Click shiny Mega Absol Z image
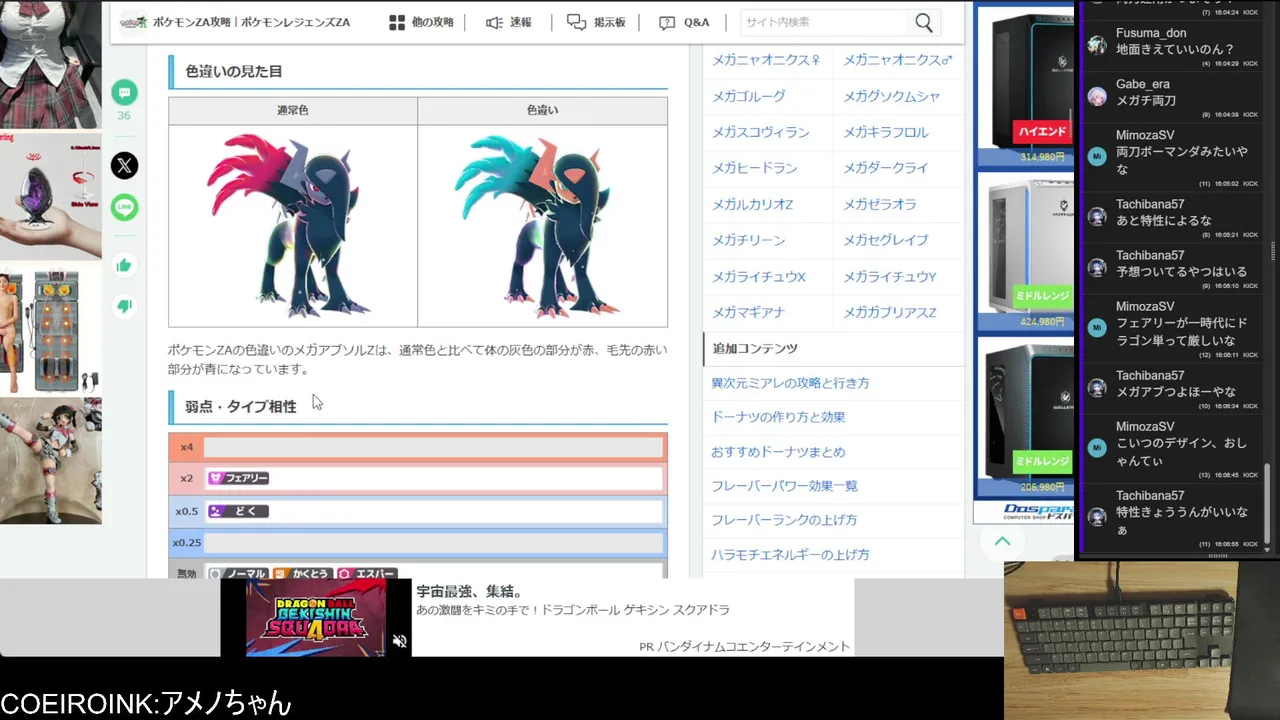The image size is (1280, 720). pyautogui.click(x=541, y=225)
